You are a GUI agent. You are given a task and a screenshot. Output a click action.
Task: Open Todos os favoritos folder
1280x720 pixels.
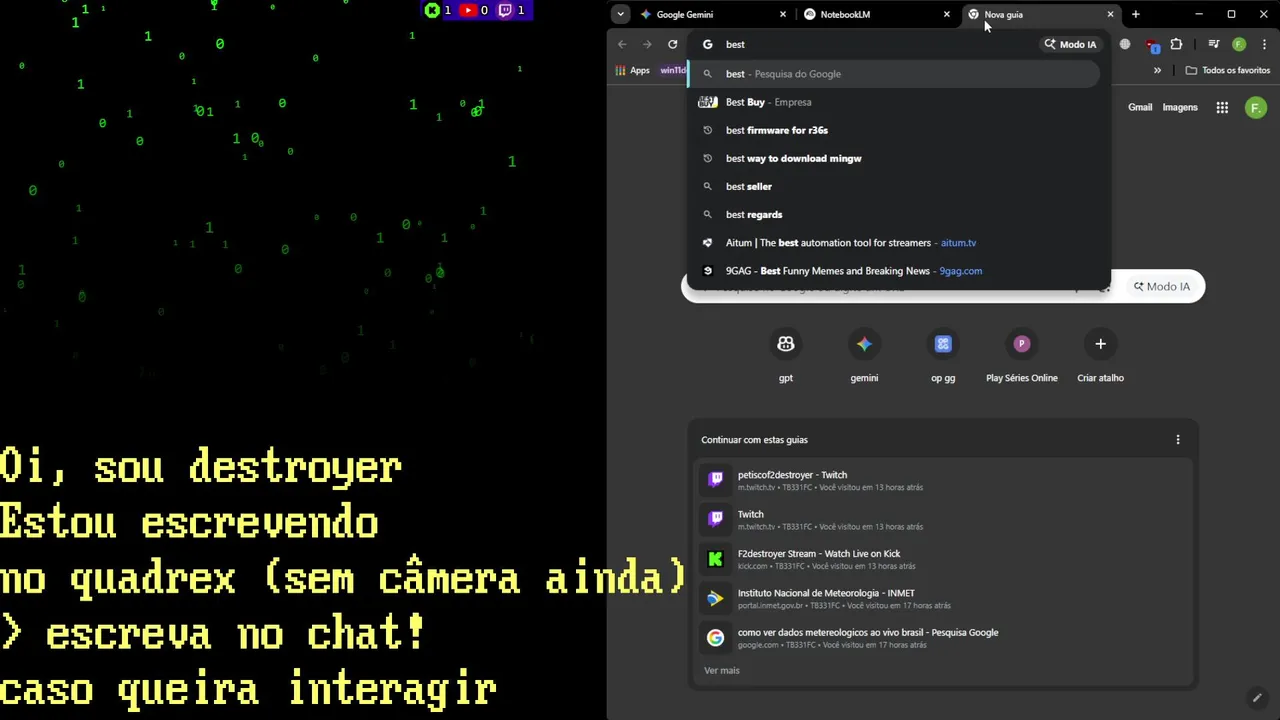point(1227,70)
